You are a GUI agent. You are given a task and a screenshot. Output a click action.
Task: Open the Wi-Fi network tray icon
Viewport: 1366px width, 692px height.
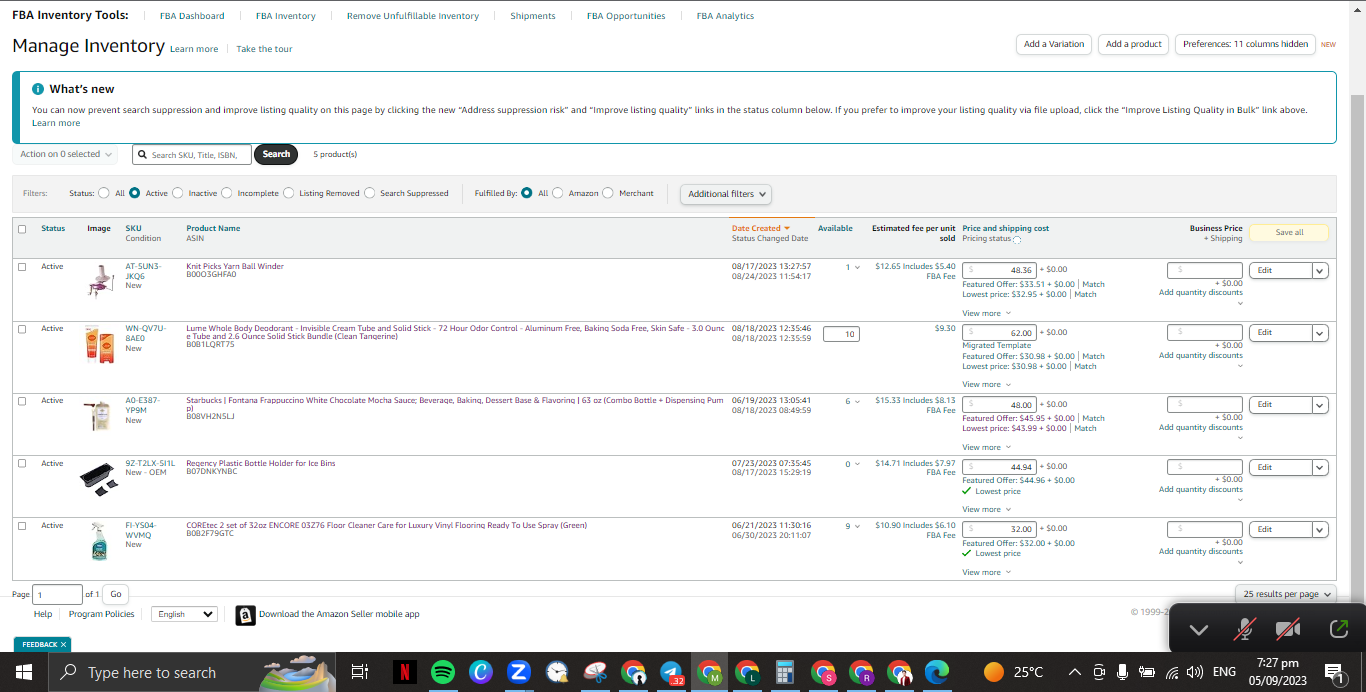tap(1171, 672)
